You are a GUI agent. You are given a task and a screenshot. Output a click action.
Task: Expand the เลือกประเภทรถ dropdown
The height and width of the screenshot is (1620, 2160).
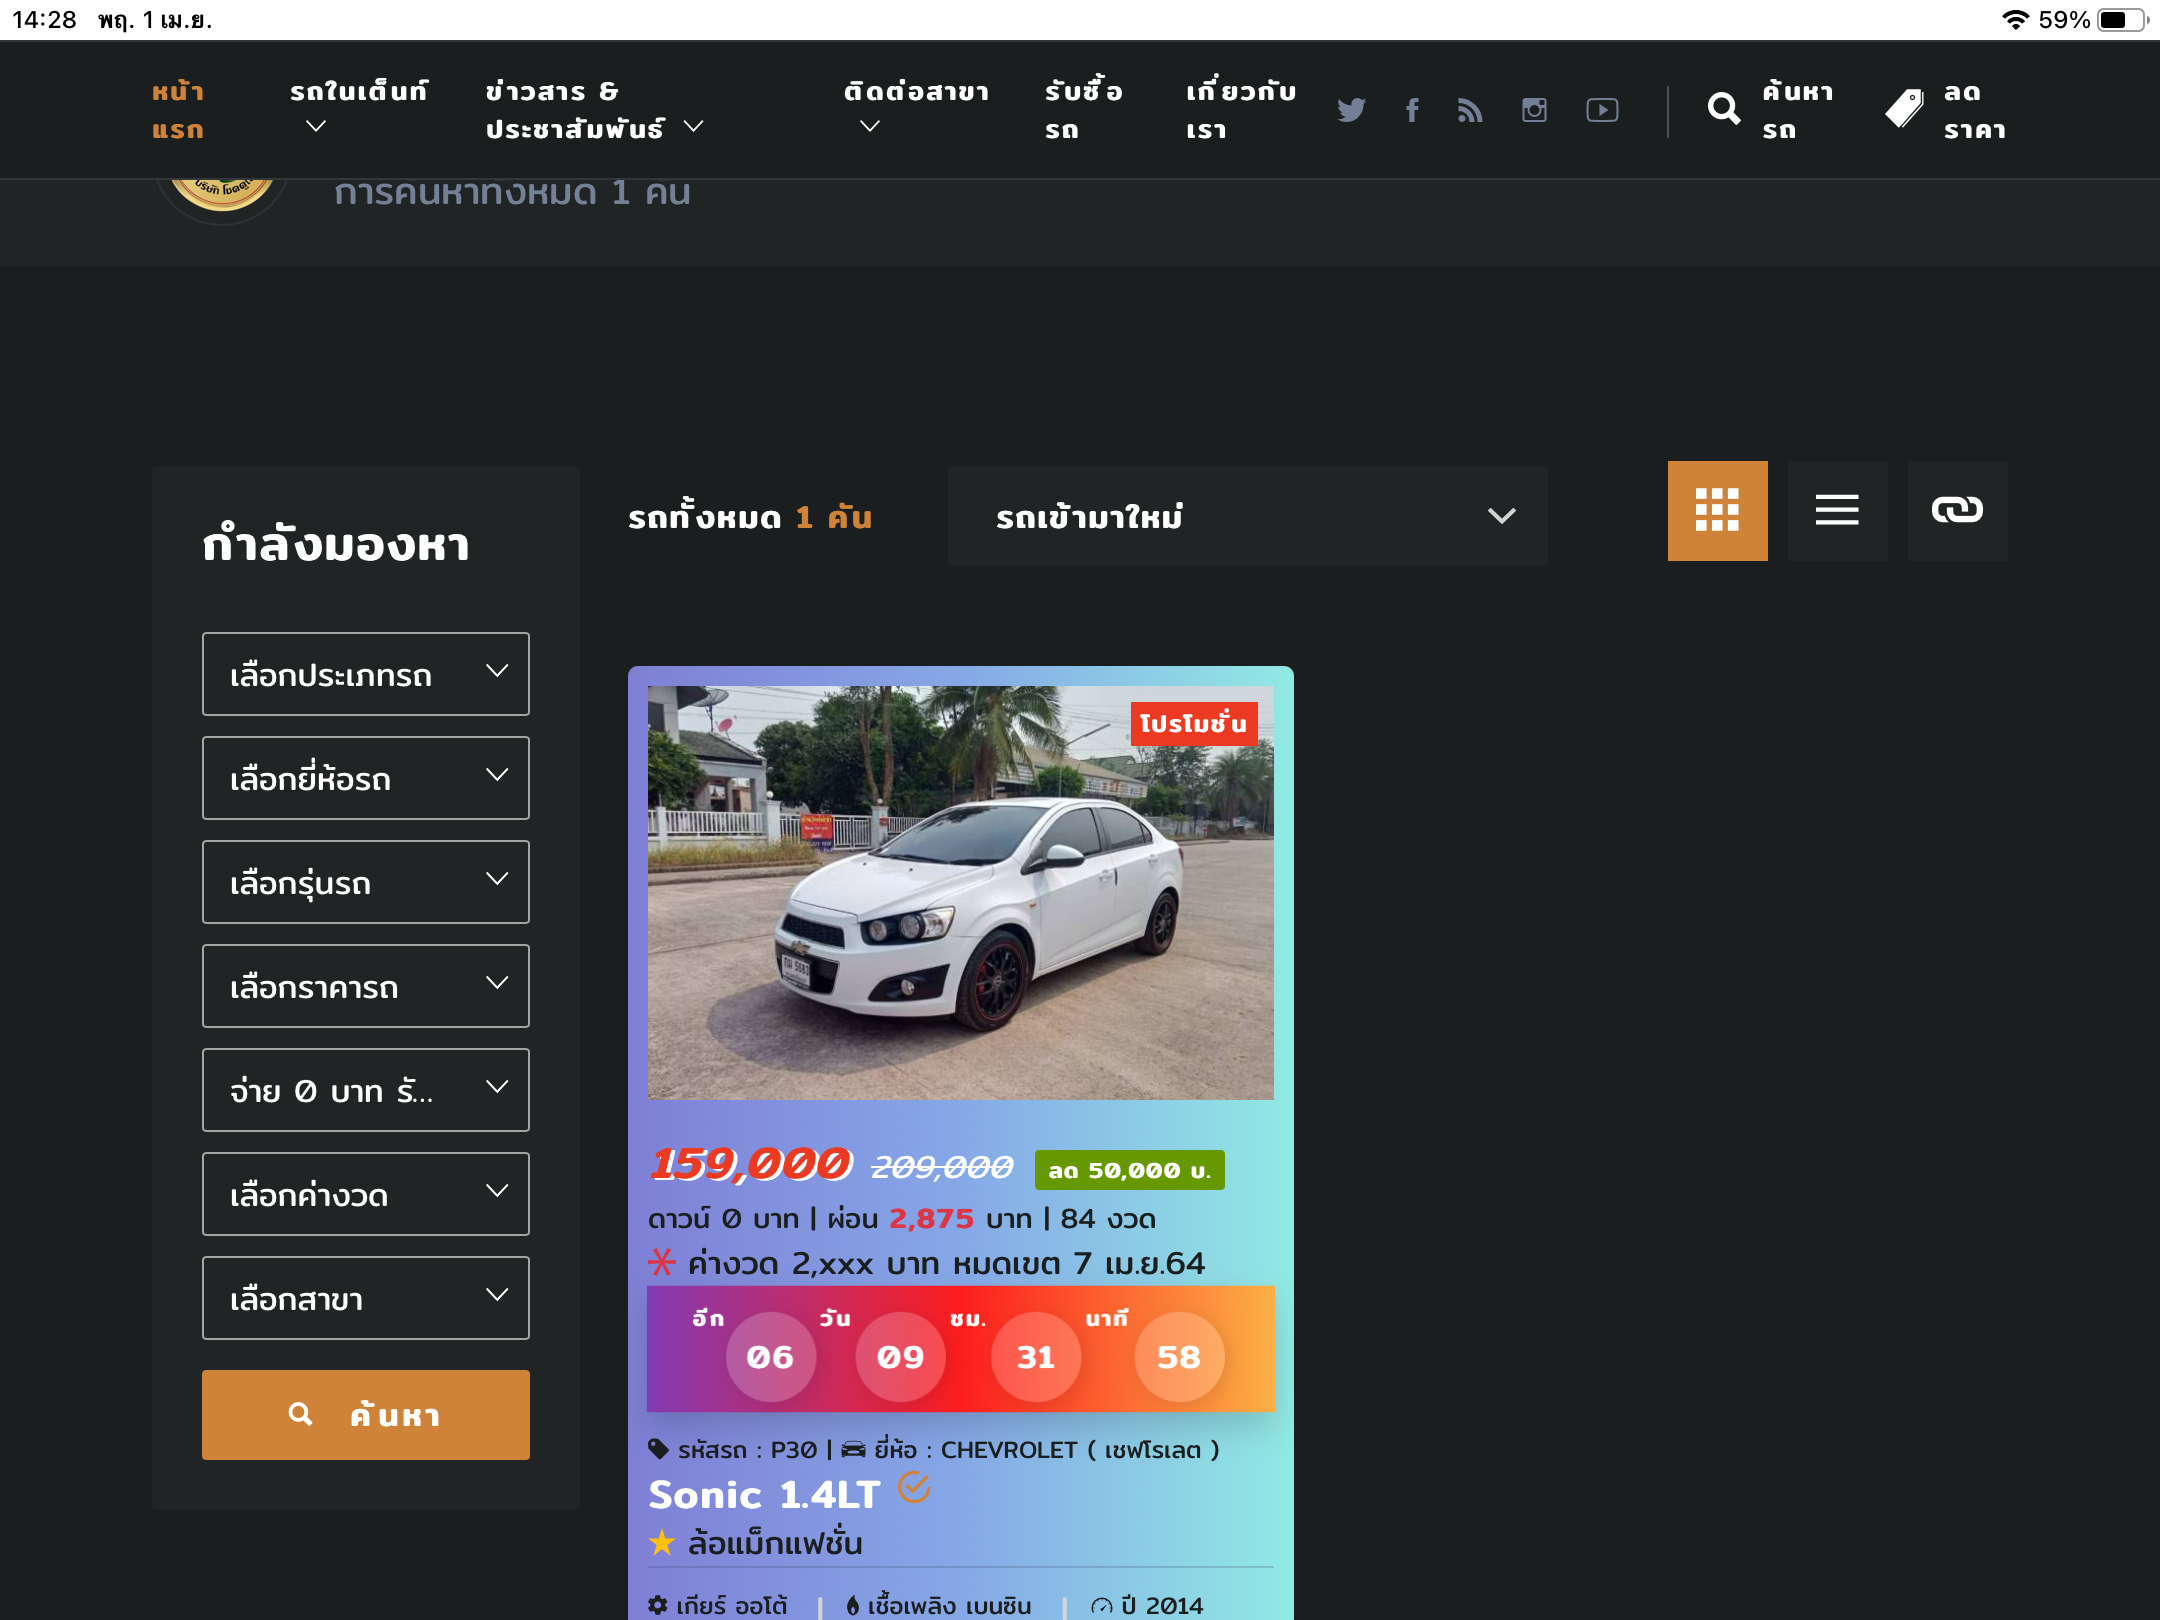tap(366, 674)
